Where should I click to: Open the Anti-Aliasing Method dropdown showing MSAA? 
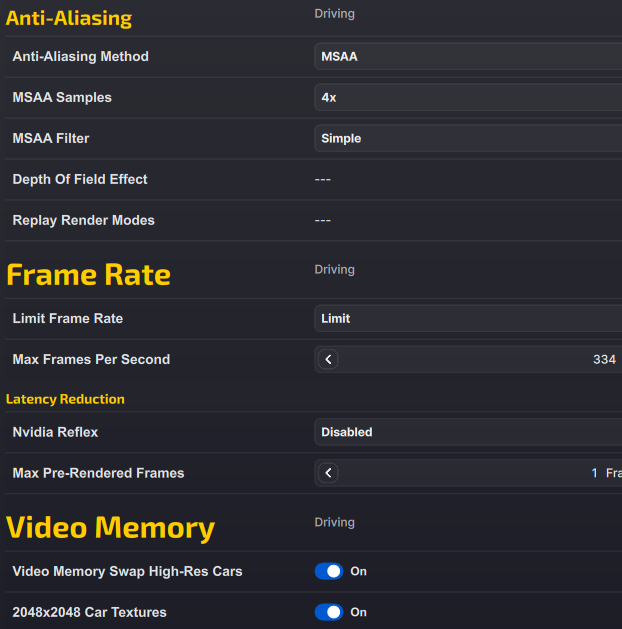tap(467, 57)
